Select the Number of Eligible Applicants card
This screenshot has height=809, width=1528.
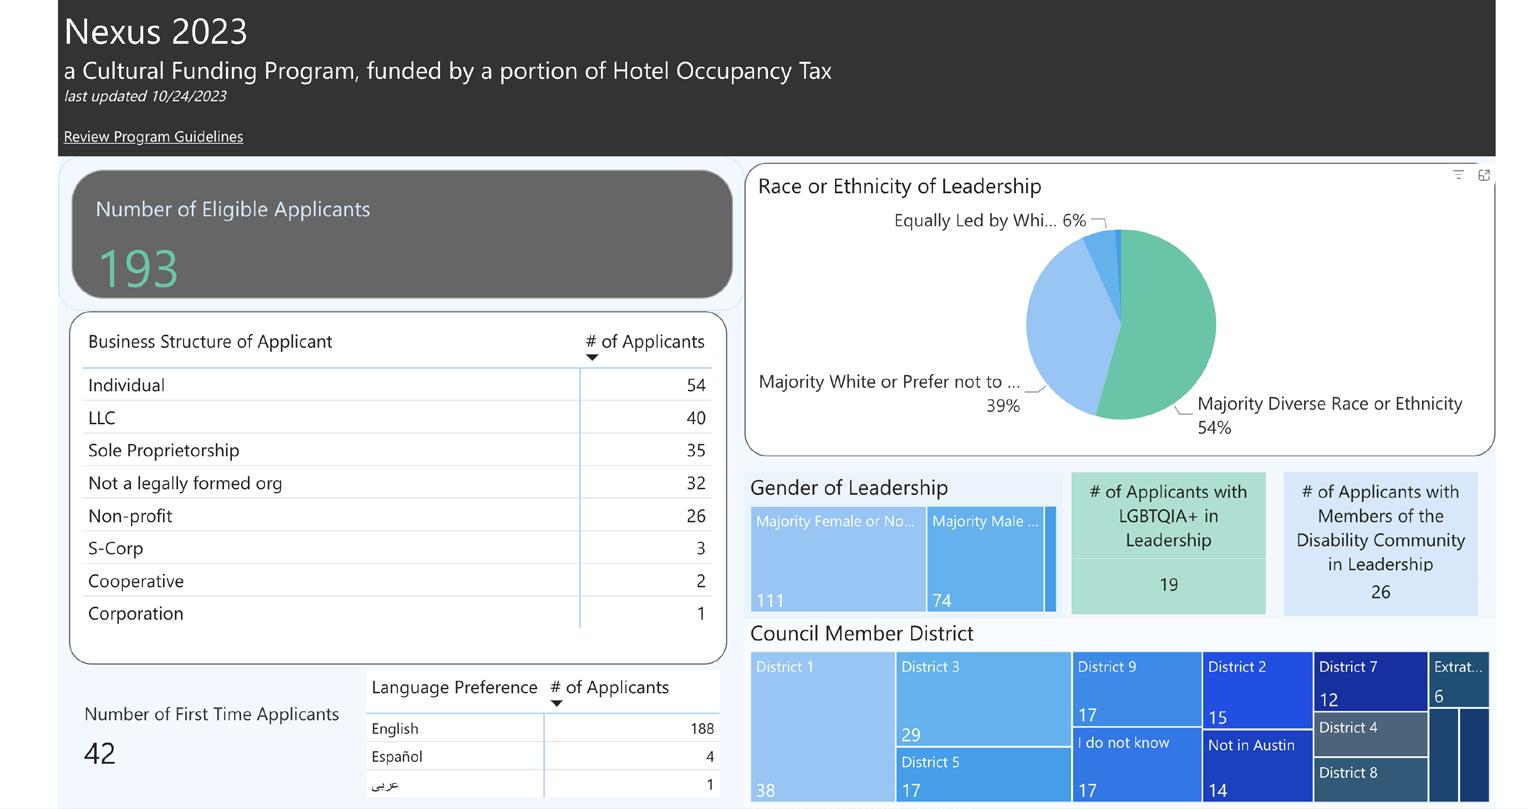pyautogui.click(x=402, y=234)
